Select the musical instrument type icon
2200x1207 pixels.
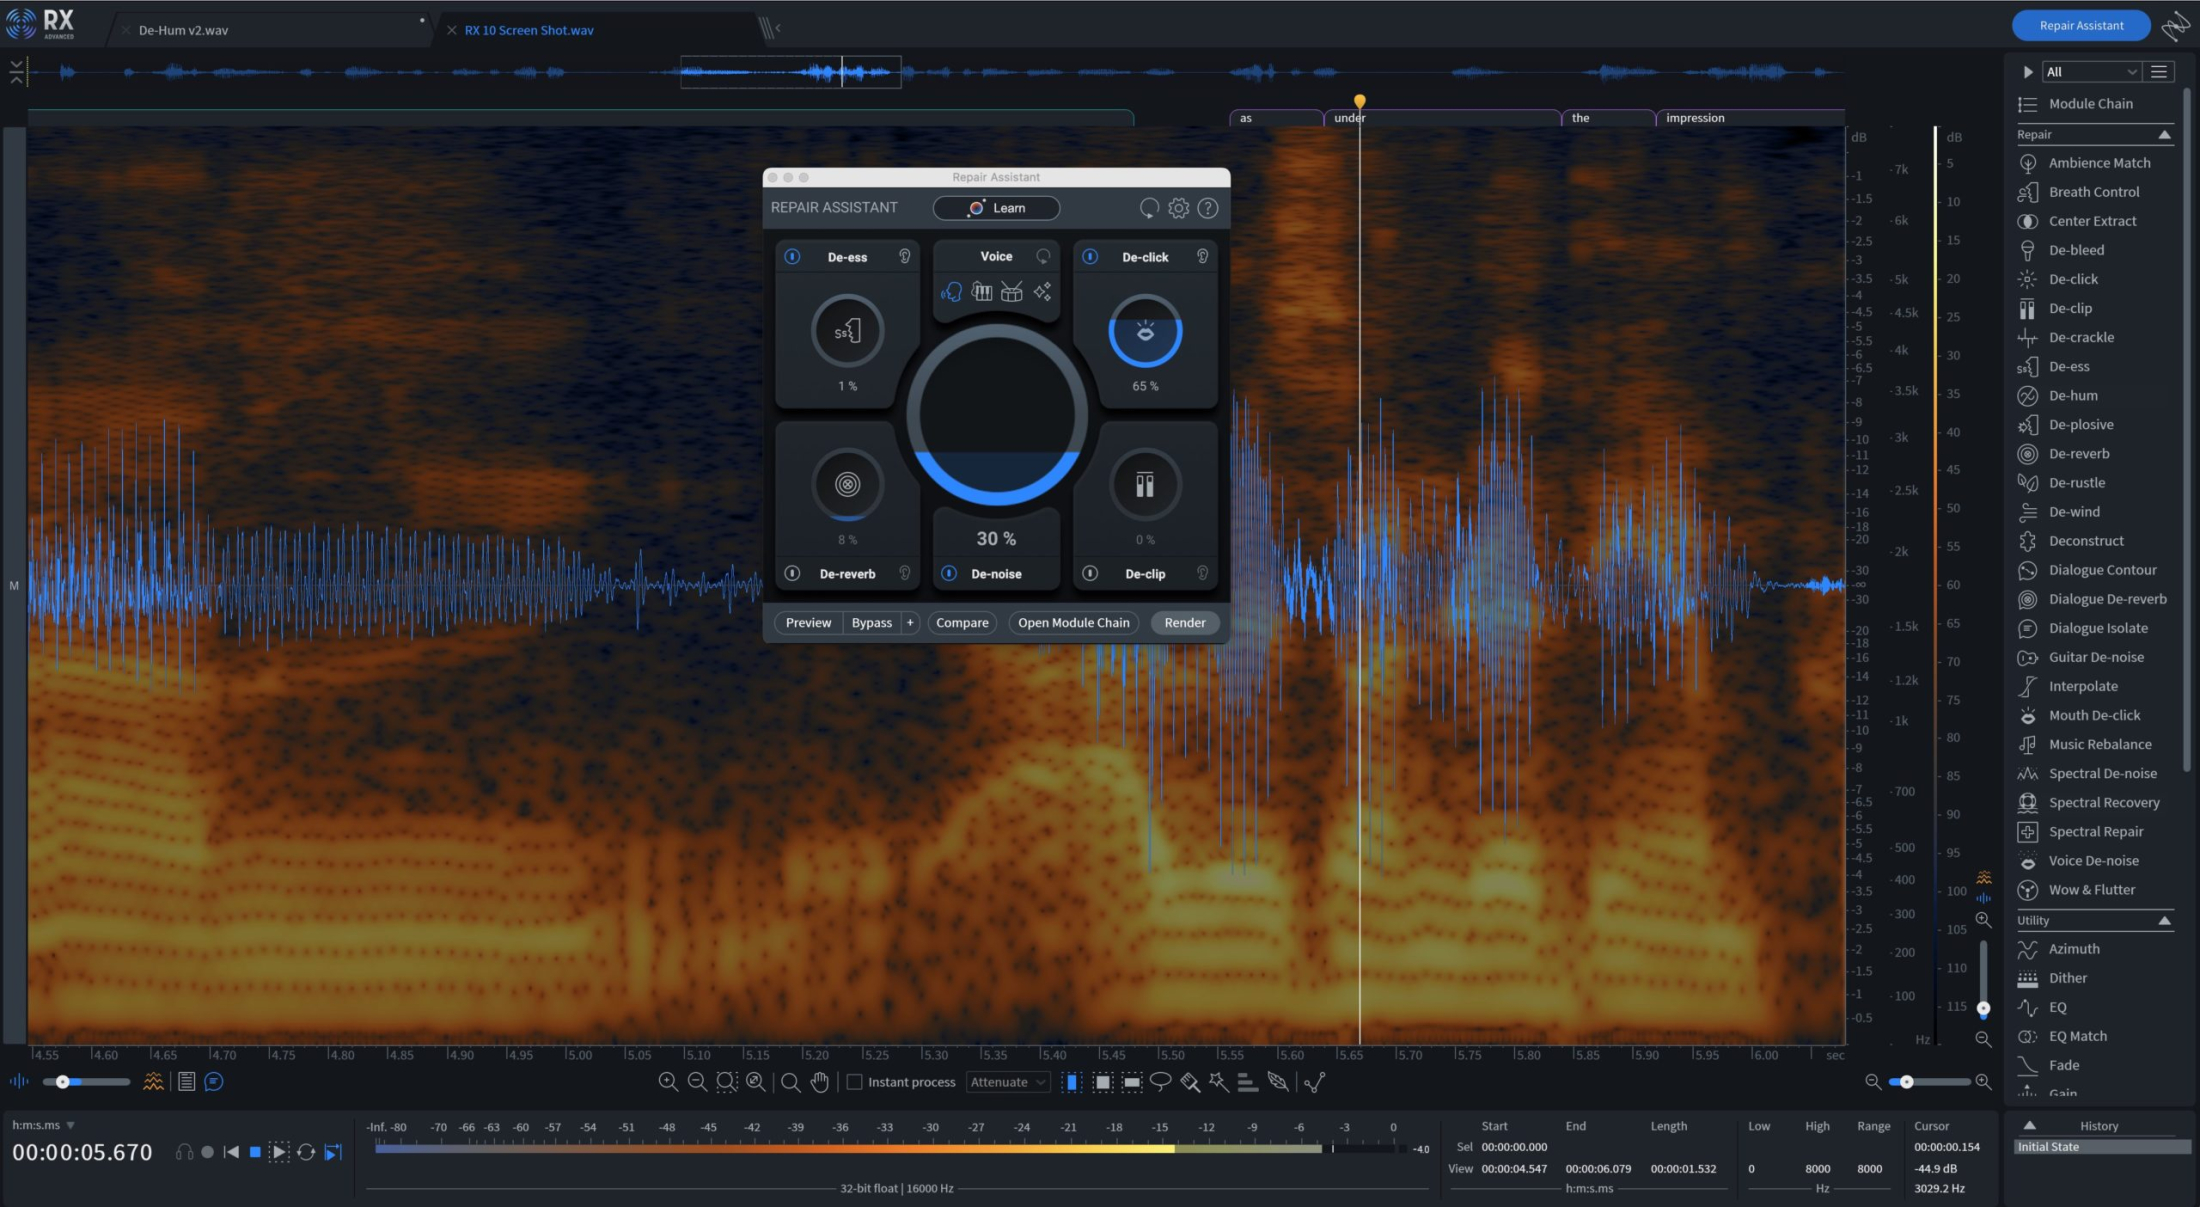click(x=982, y=292)
